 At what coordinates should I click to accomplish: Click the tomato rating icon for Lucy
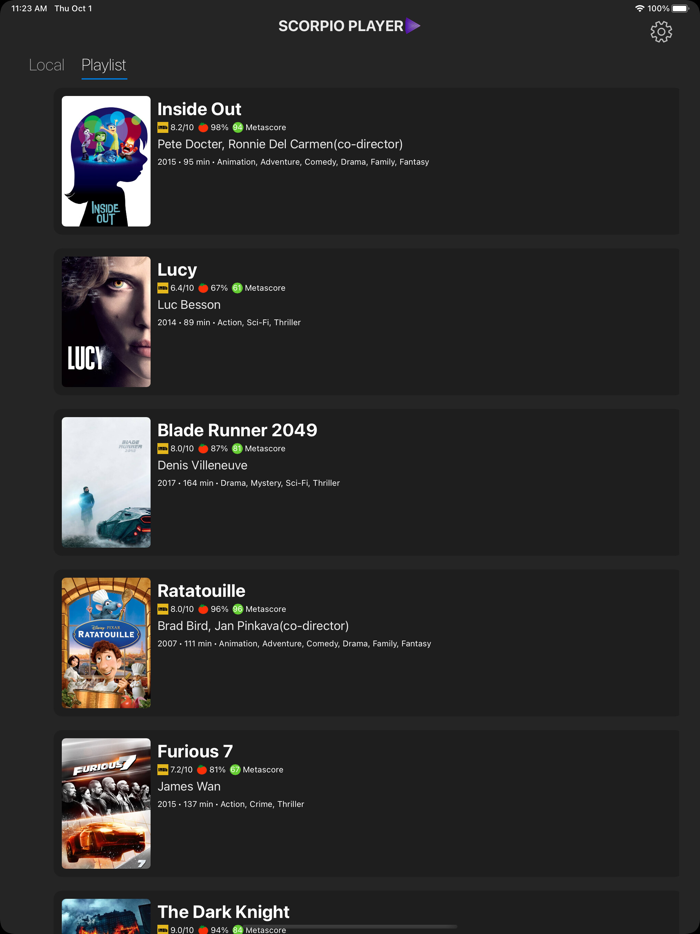(203, 288)
